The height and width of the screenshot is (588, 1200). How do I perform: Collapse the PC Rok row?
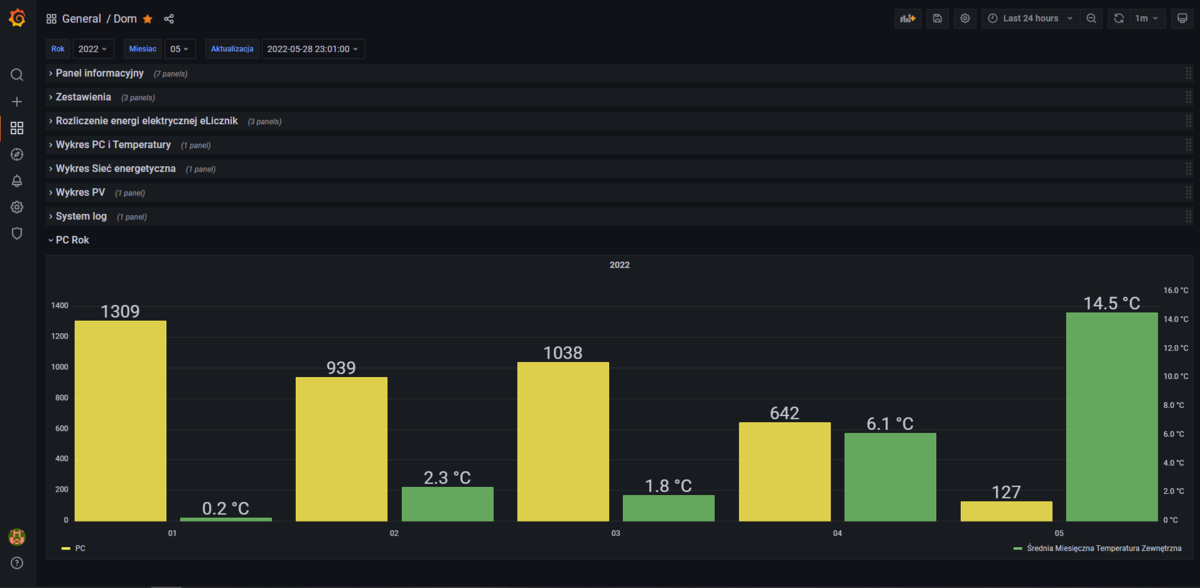click(x=72, y=240)
